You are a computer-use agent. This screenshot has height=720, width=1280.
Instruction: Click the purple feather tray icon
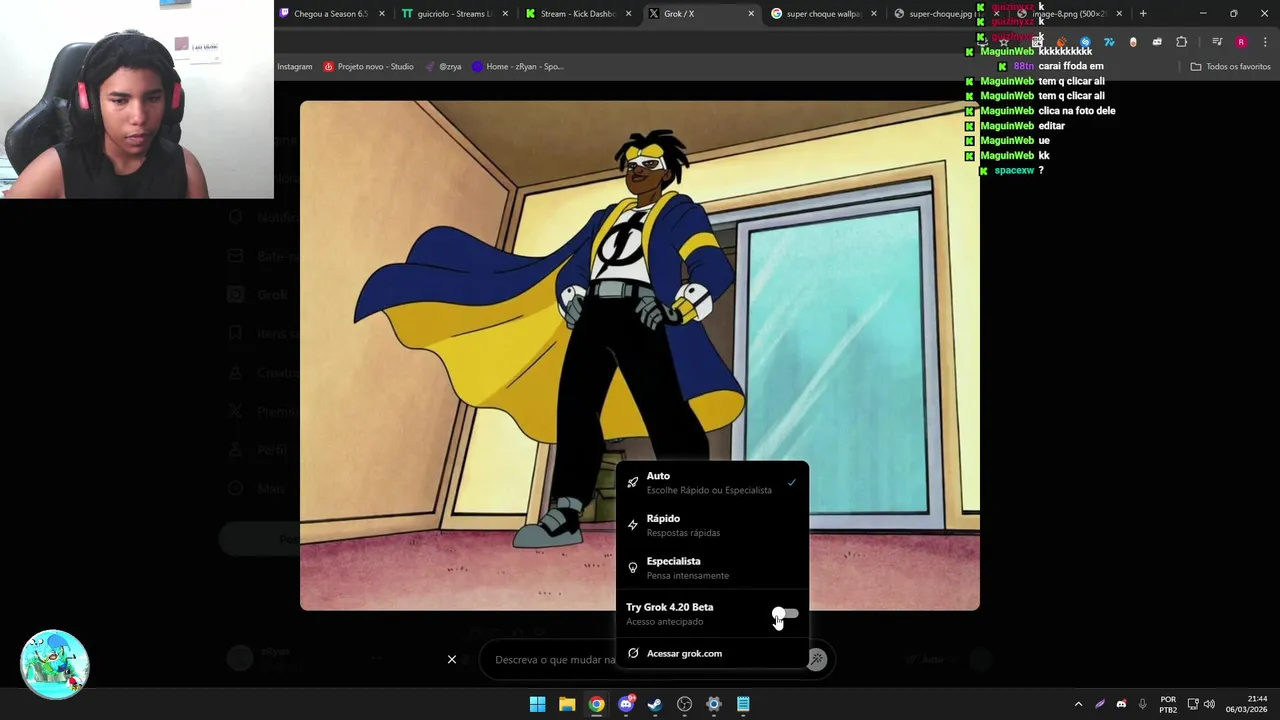pyautogui.click(x=1100, y=704)
